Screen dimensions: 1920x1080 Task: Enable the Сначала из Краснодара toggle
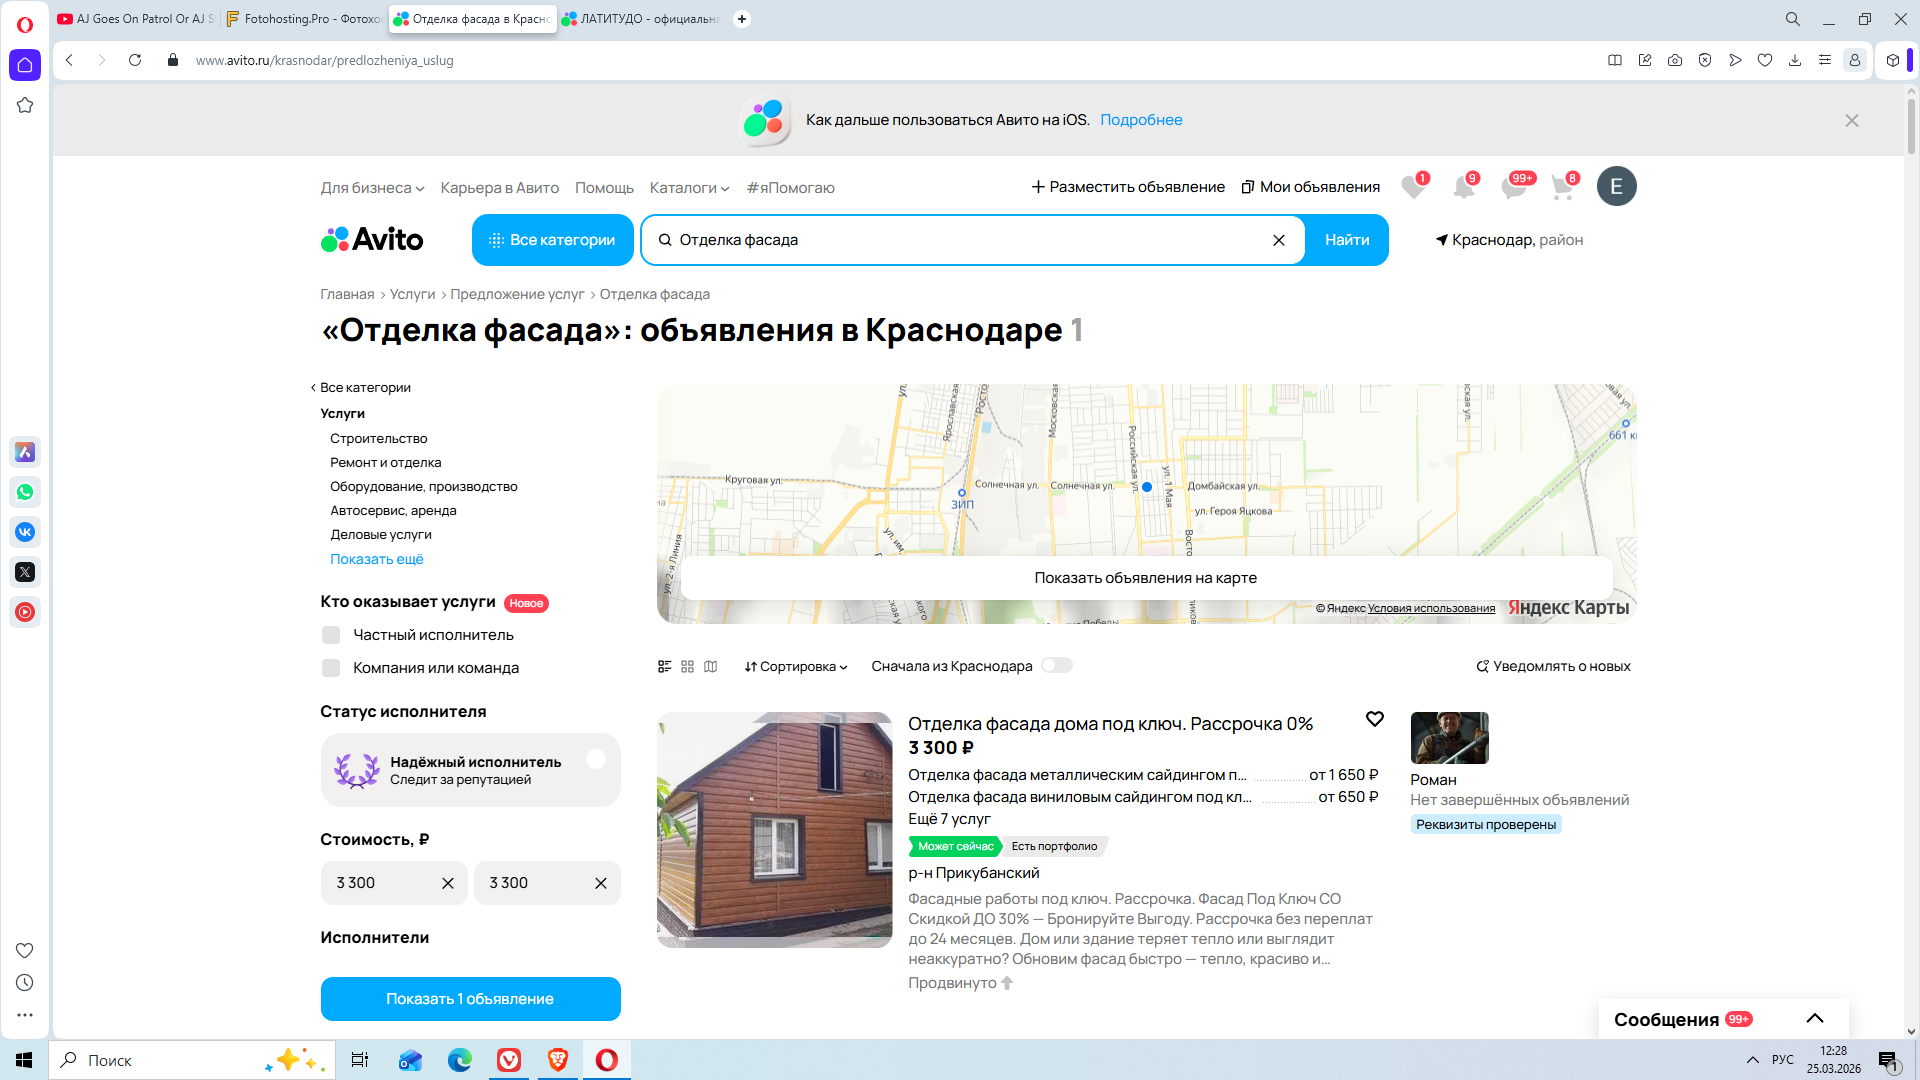(x=1056, y=666)
